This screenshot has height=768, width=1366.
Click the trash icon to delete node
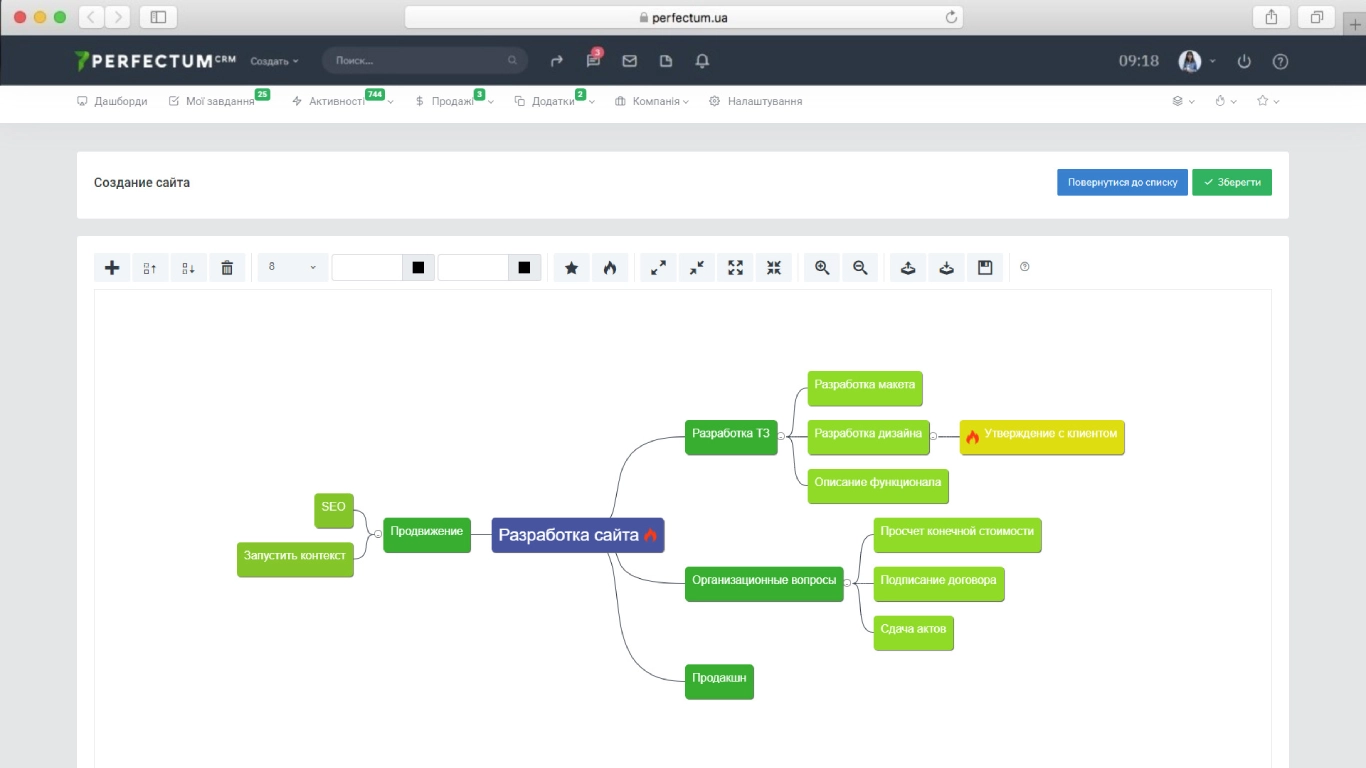point(227,267)
